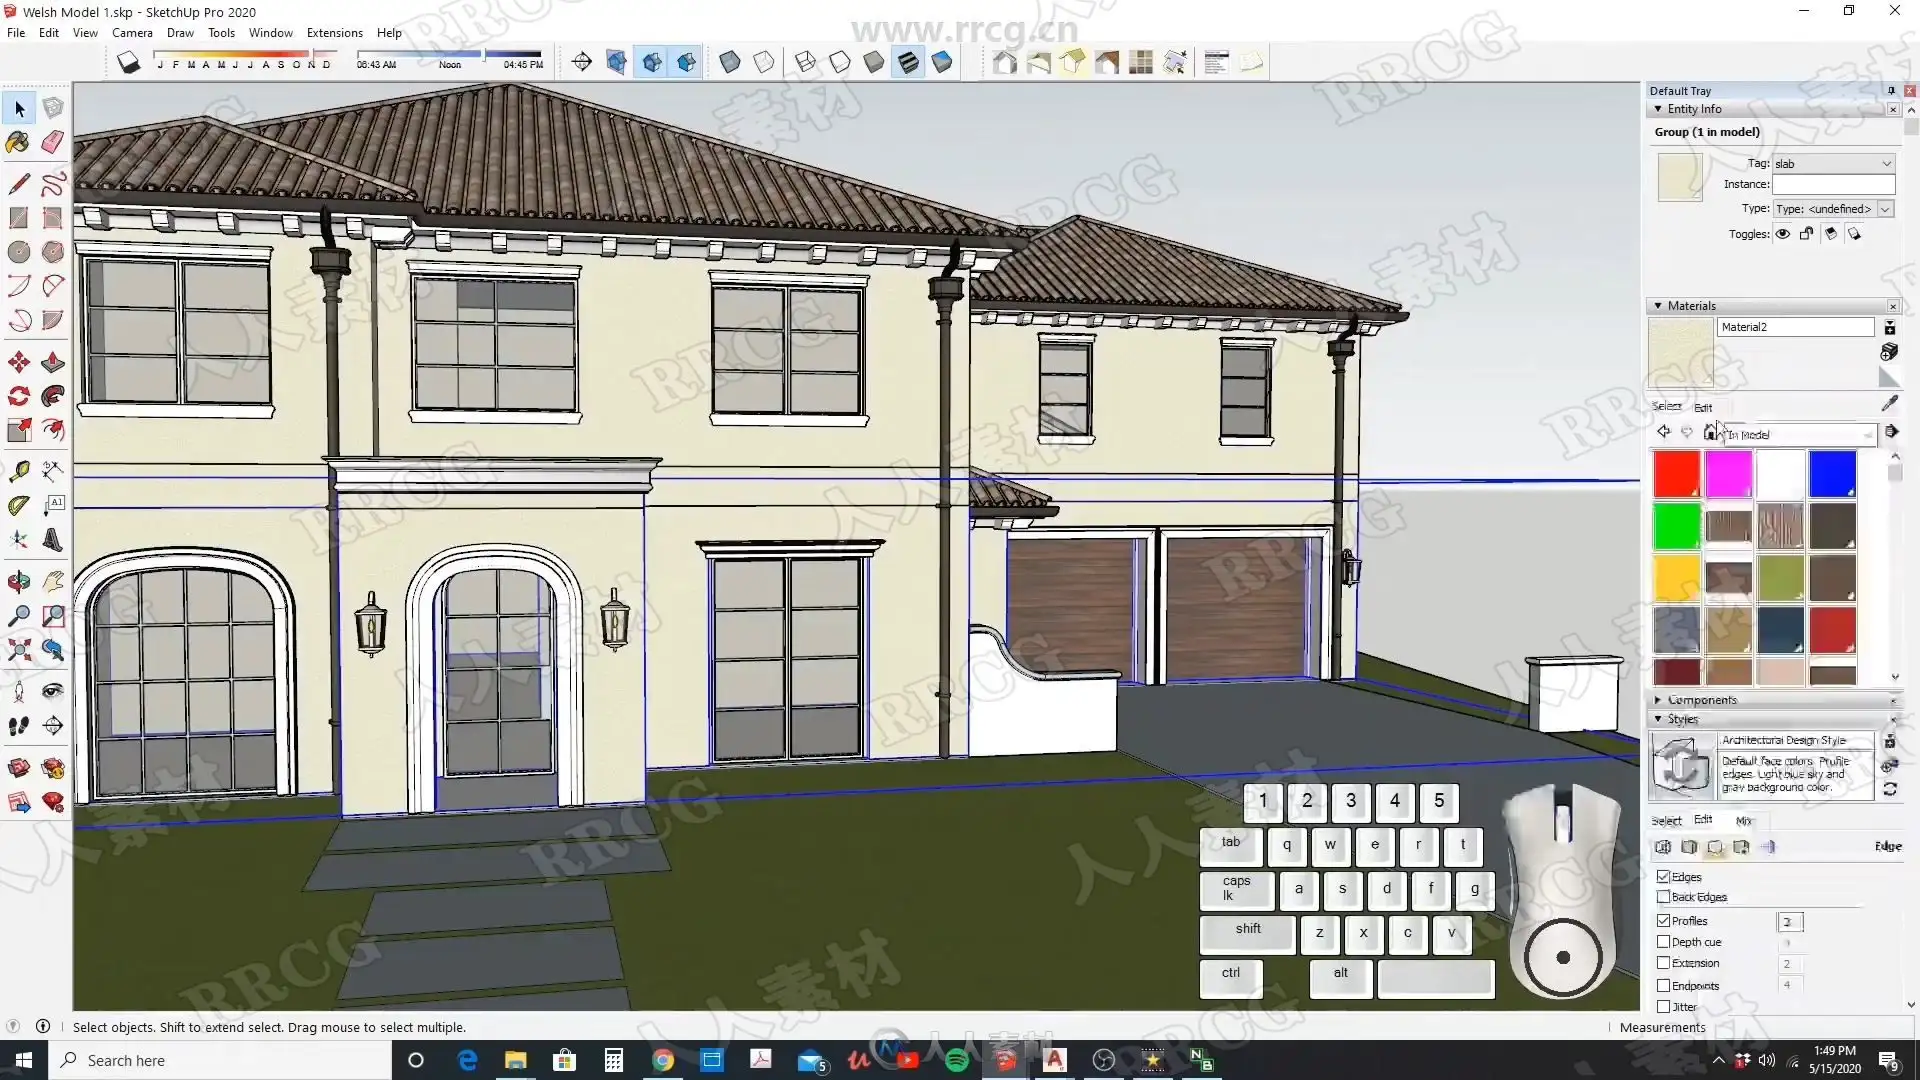This screenshot has height=1080, width=1920.
Task: Pick the blue color swatch
Action: coord(1832,474)
